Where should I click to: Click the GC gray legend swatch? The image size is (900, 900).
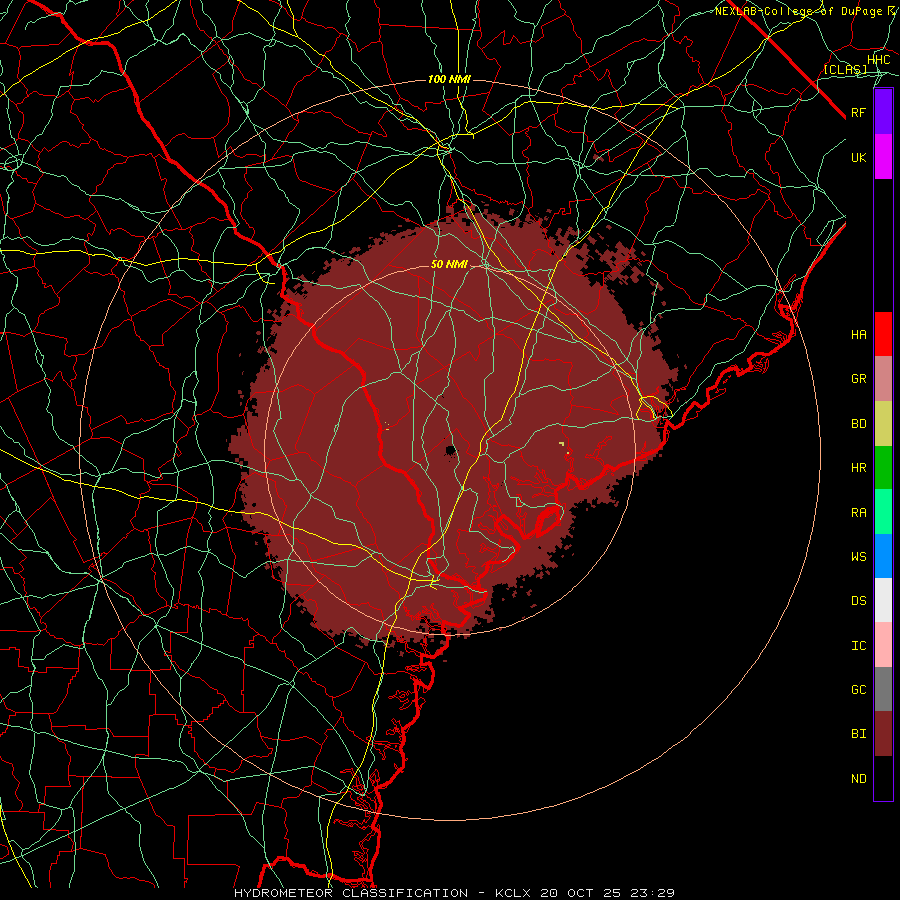[883, 689]
